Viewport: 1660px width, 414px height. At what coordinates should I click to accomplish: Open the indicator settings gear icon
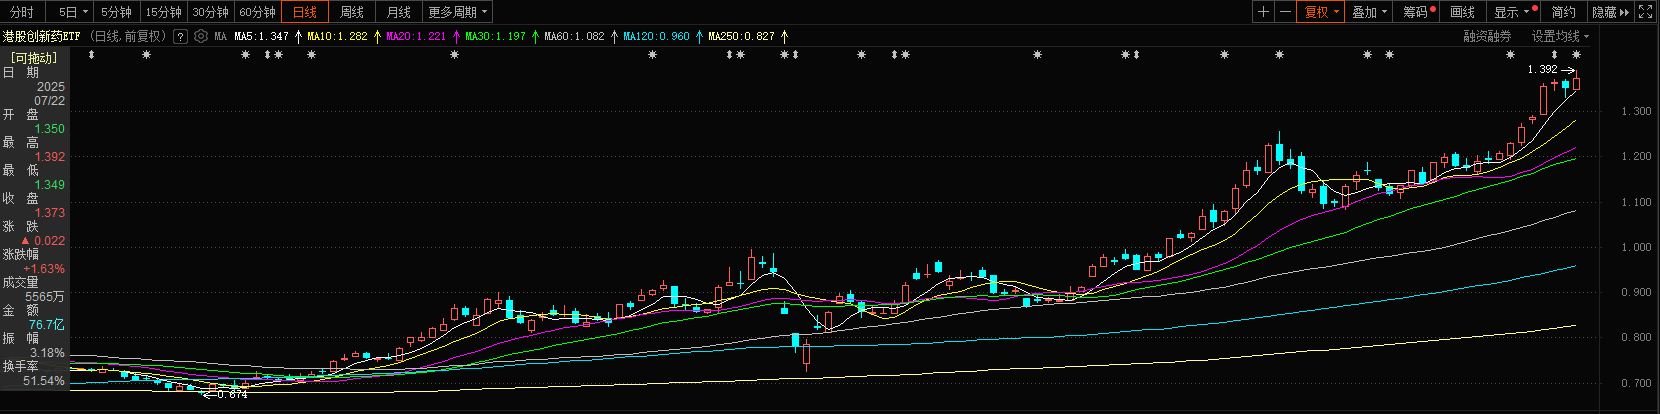coord(201,36)
